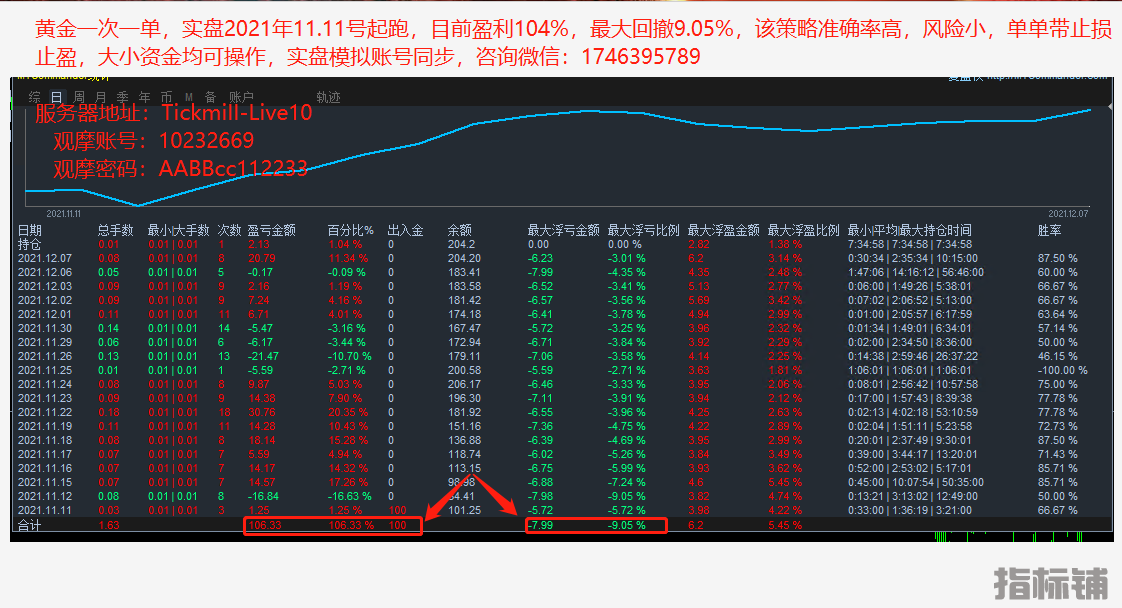This screenshot has height=608, width=1122.
Task: Click the 合计 totals row label
Action: [30, 525]
